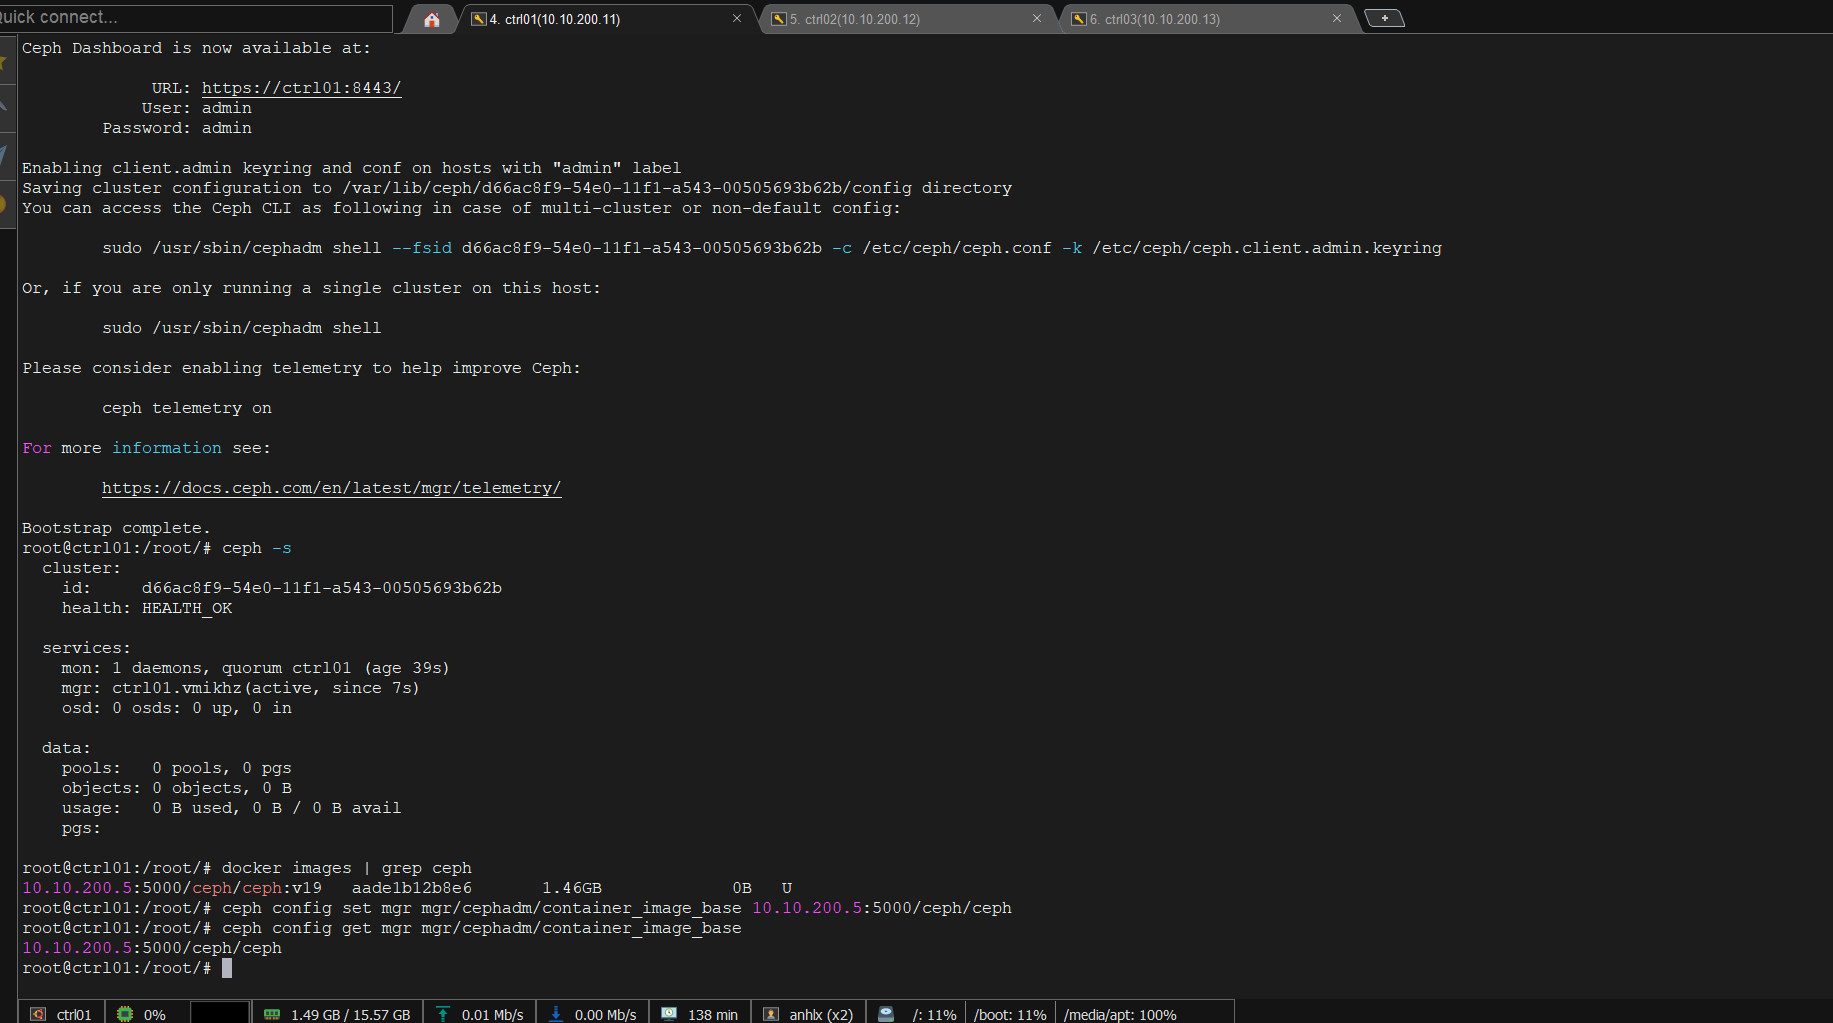Open the Sftp orange globe sidebar icon
This screenshot has height=1023, width=1833.
pyautogui.click(x=5, y=205)
